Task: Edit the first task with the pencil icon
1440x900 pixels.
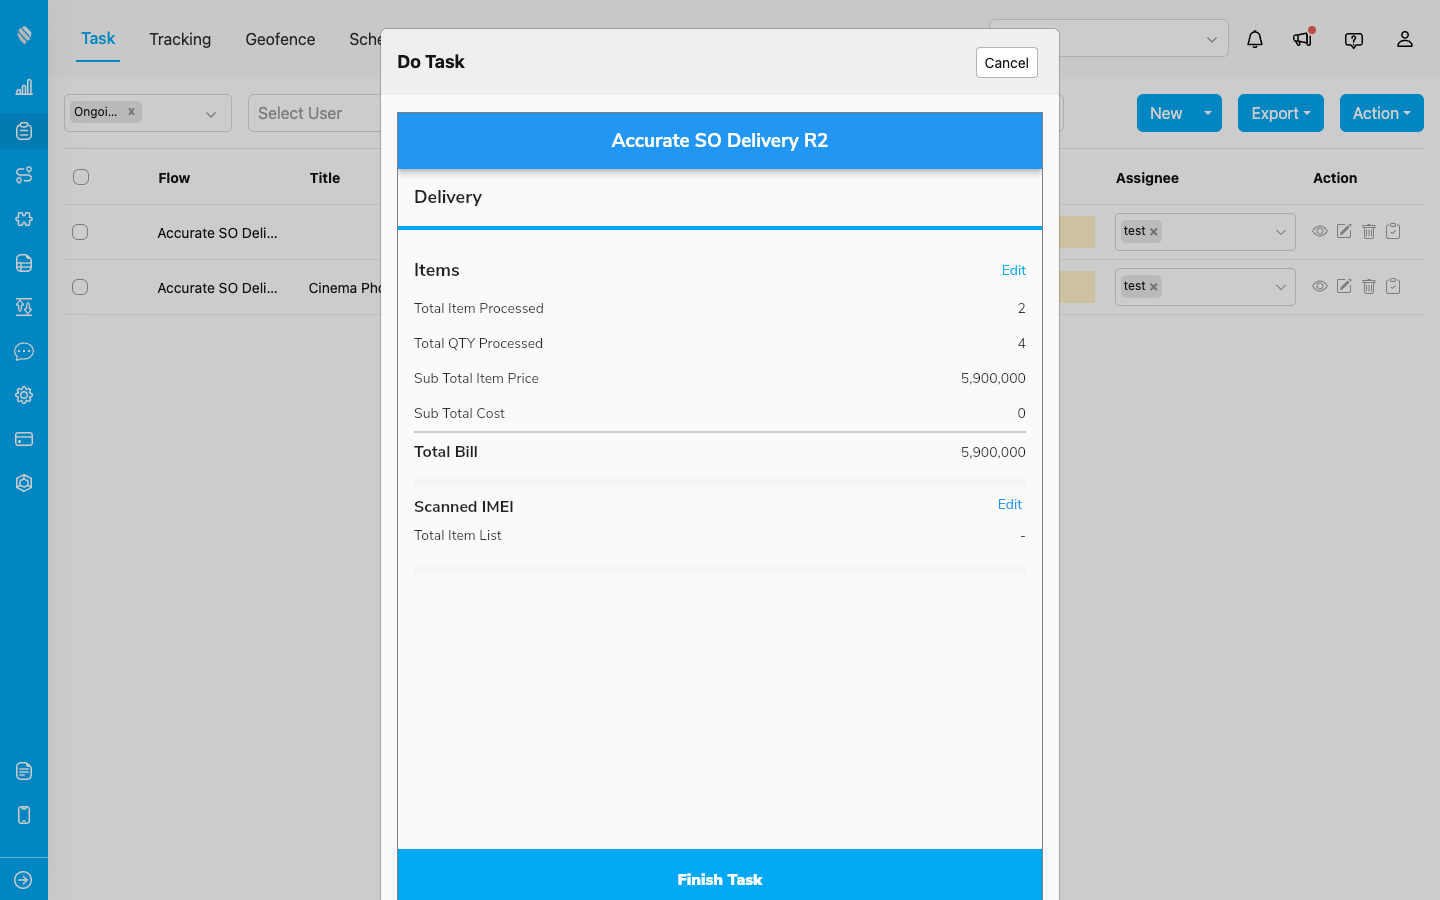Action: pos(1344,231)
